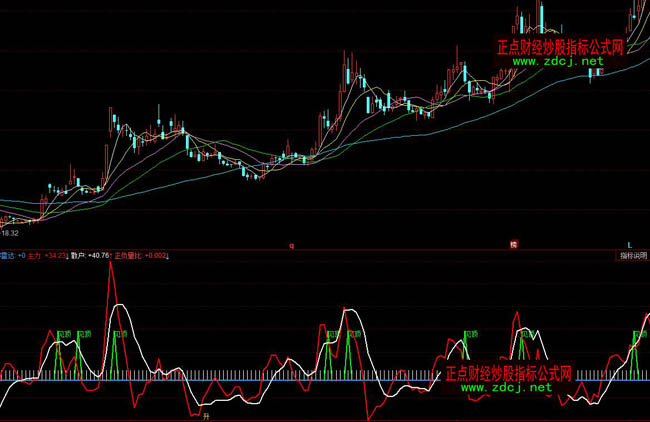Image resolution: width=650 pixels, height=422 pixels.
Task: Open the www.zdcj.net link in the lower watermark
Action: (x=505, y=387)
